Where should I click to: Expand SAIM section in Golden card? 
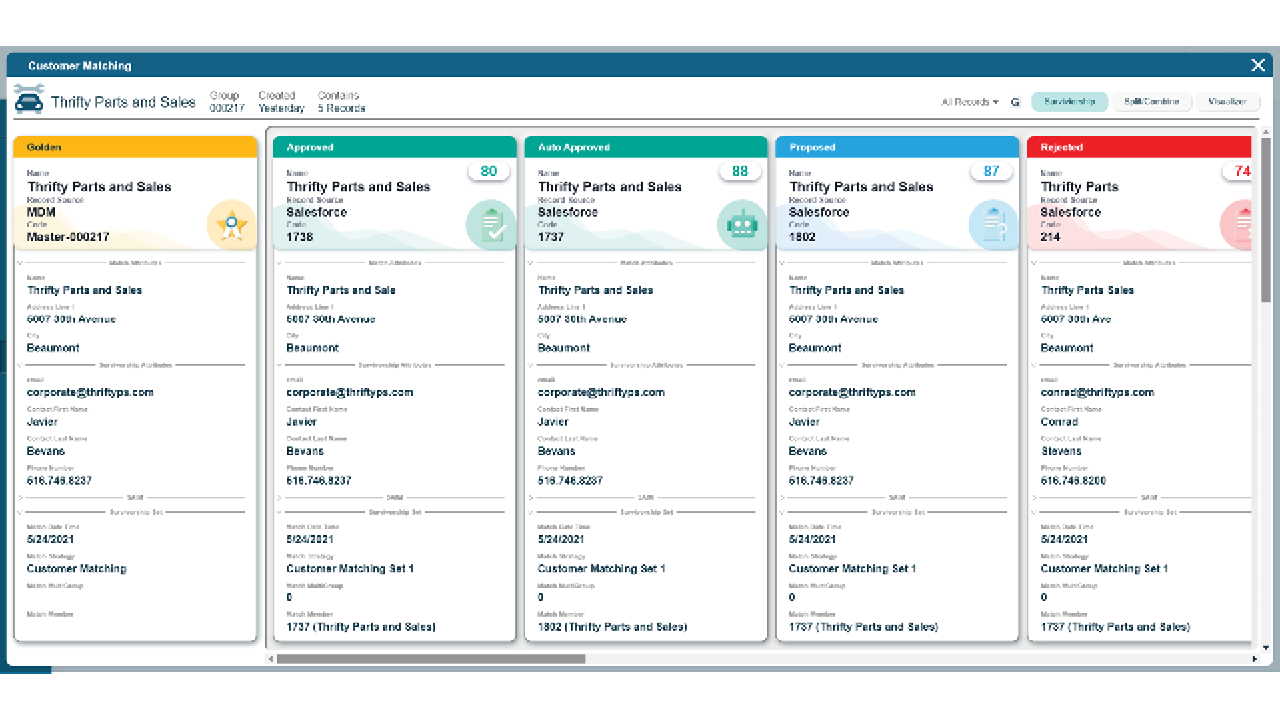point(20,497)
